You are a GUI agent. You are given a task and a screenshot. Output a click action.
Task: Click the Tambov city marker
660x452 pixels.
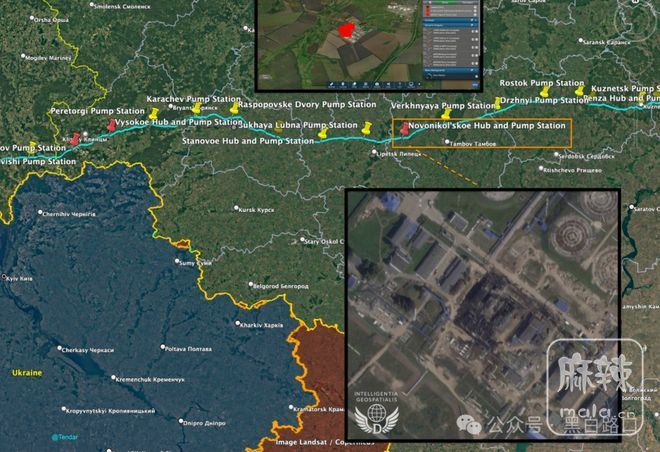[x=447, y=143]
